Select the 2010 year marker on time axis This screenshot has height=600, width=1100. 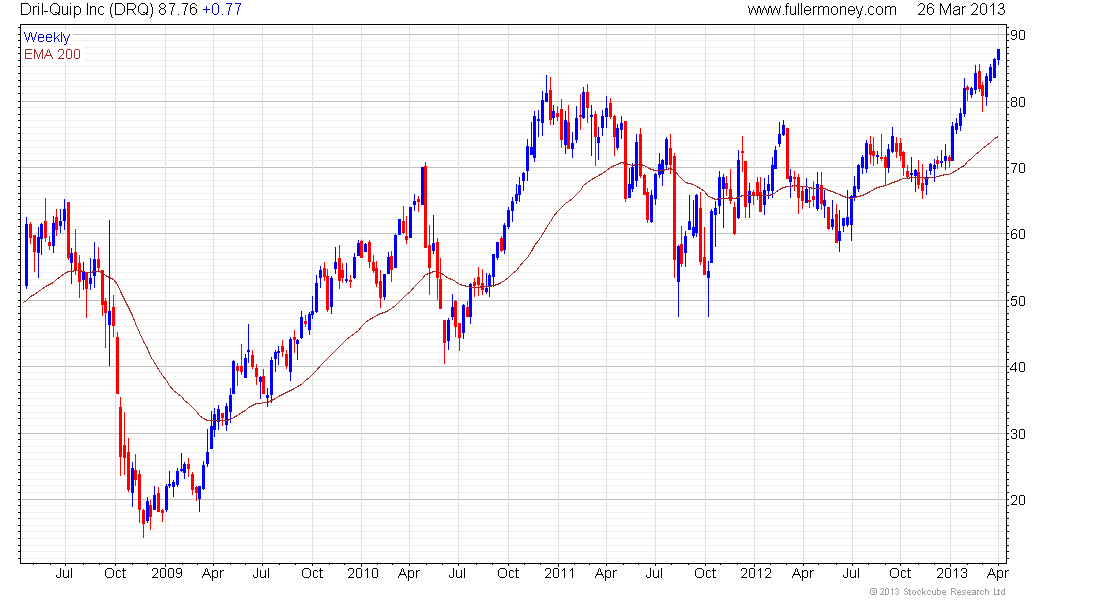(x=363, y=573)
